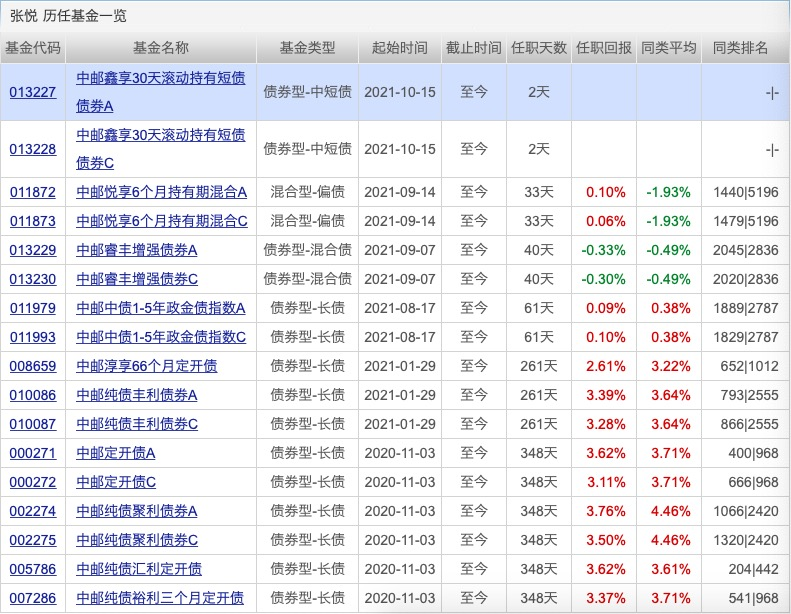This screenshot has height=614, width=791.
Task: Open fund code link 011872
Action: [33, 192]
